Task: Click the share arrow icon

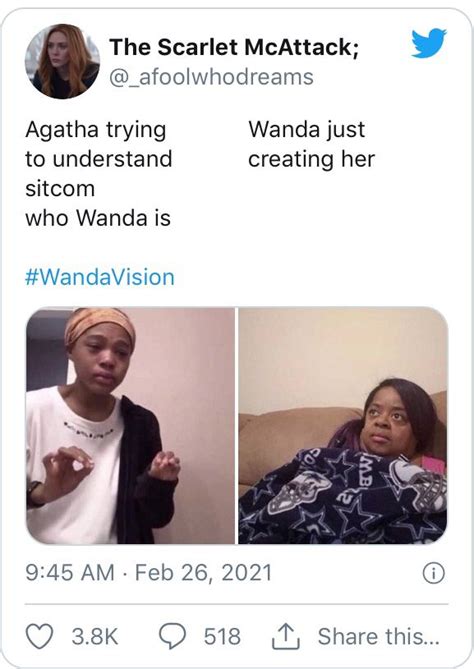Action: click(286, 636)
